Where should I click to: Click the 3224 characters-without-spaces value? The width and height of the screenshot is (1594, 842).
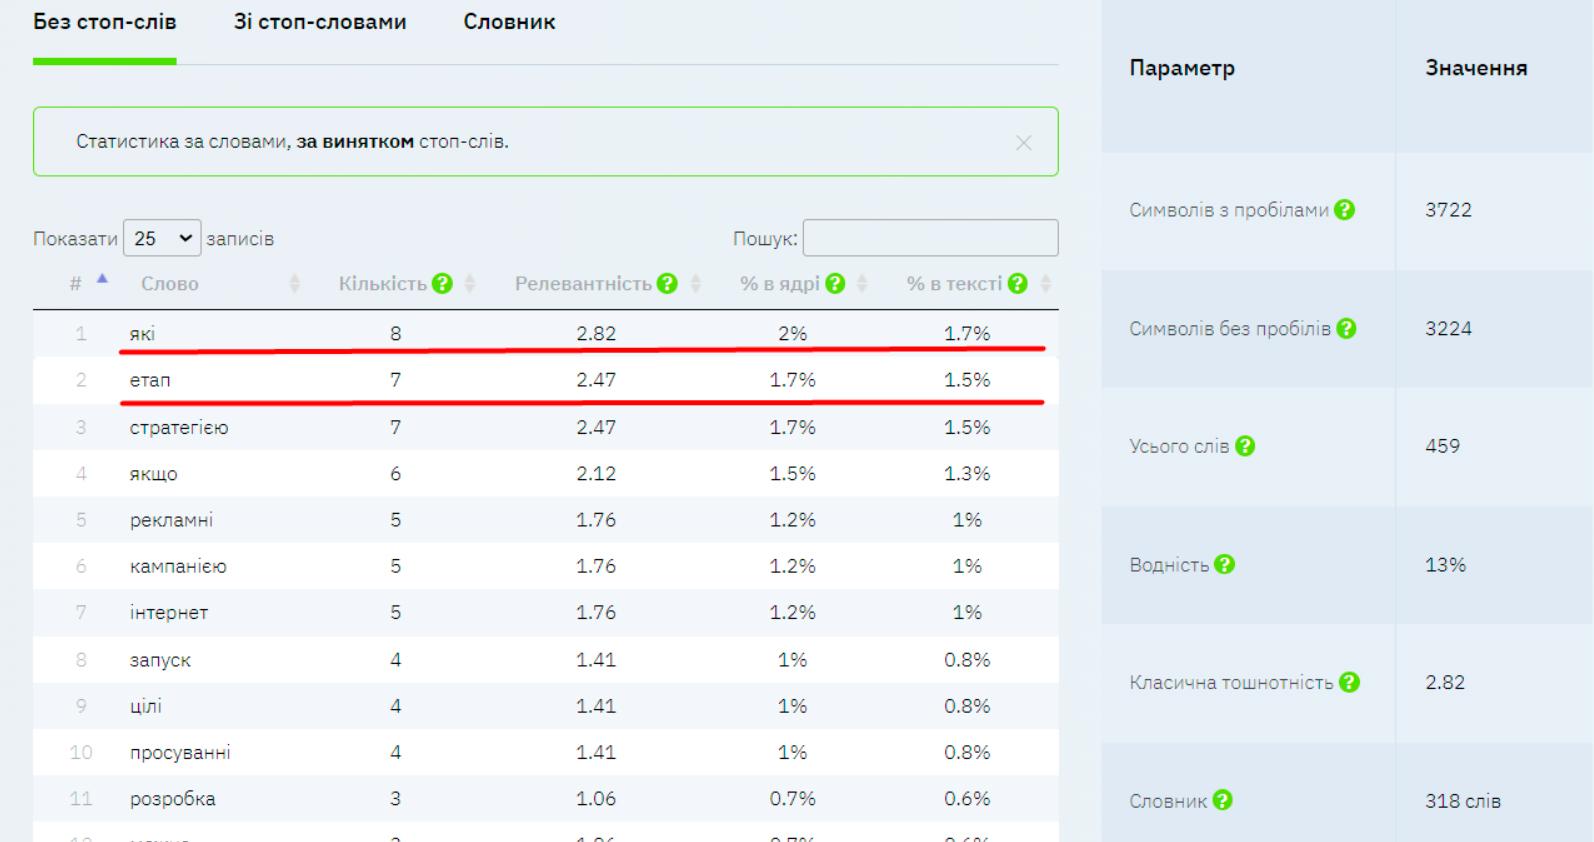[x=1448, y=328]
